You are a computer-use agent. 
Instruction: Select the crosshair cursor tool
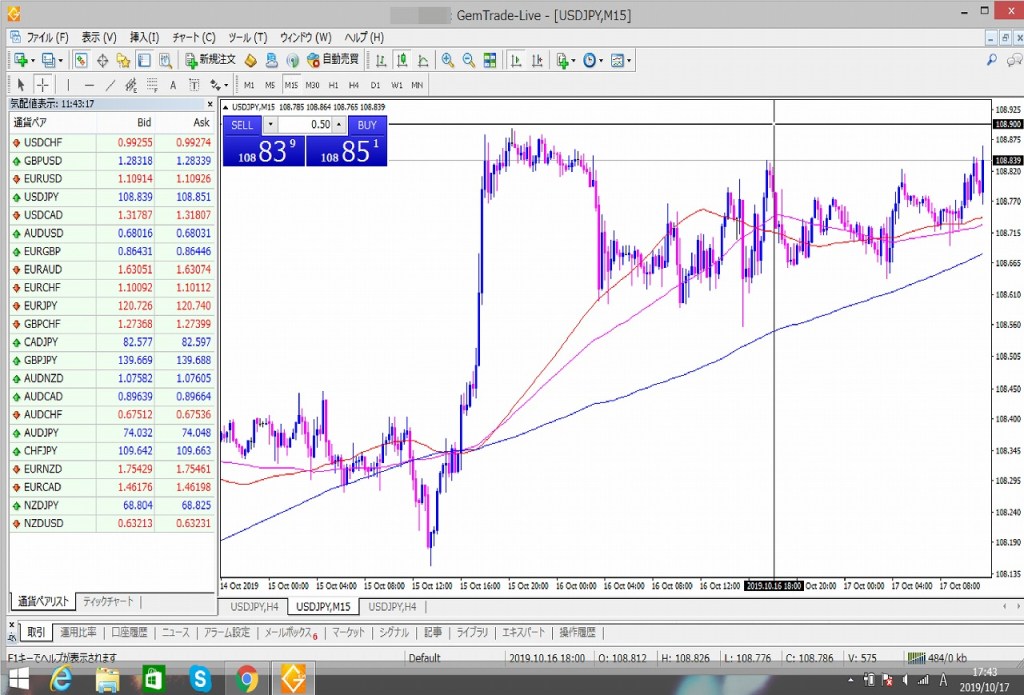click(x=43, y=85)
